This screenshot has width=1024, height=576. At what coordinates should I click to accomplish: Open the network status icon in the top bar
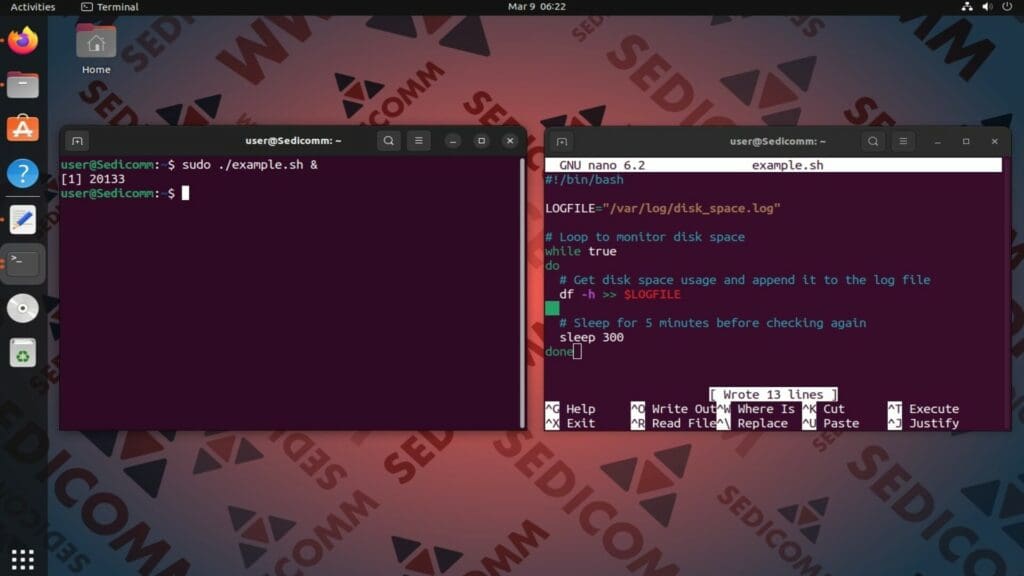click(967, 7)
